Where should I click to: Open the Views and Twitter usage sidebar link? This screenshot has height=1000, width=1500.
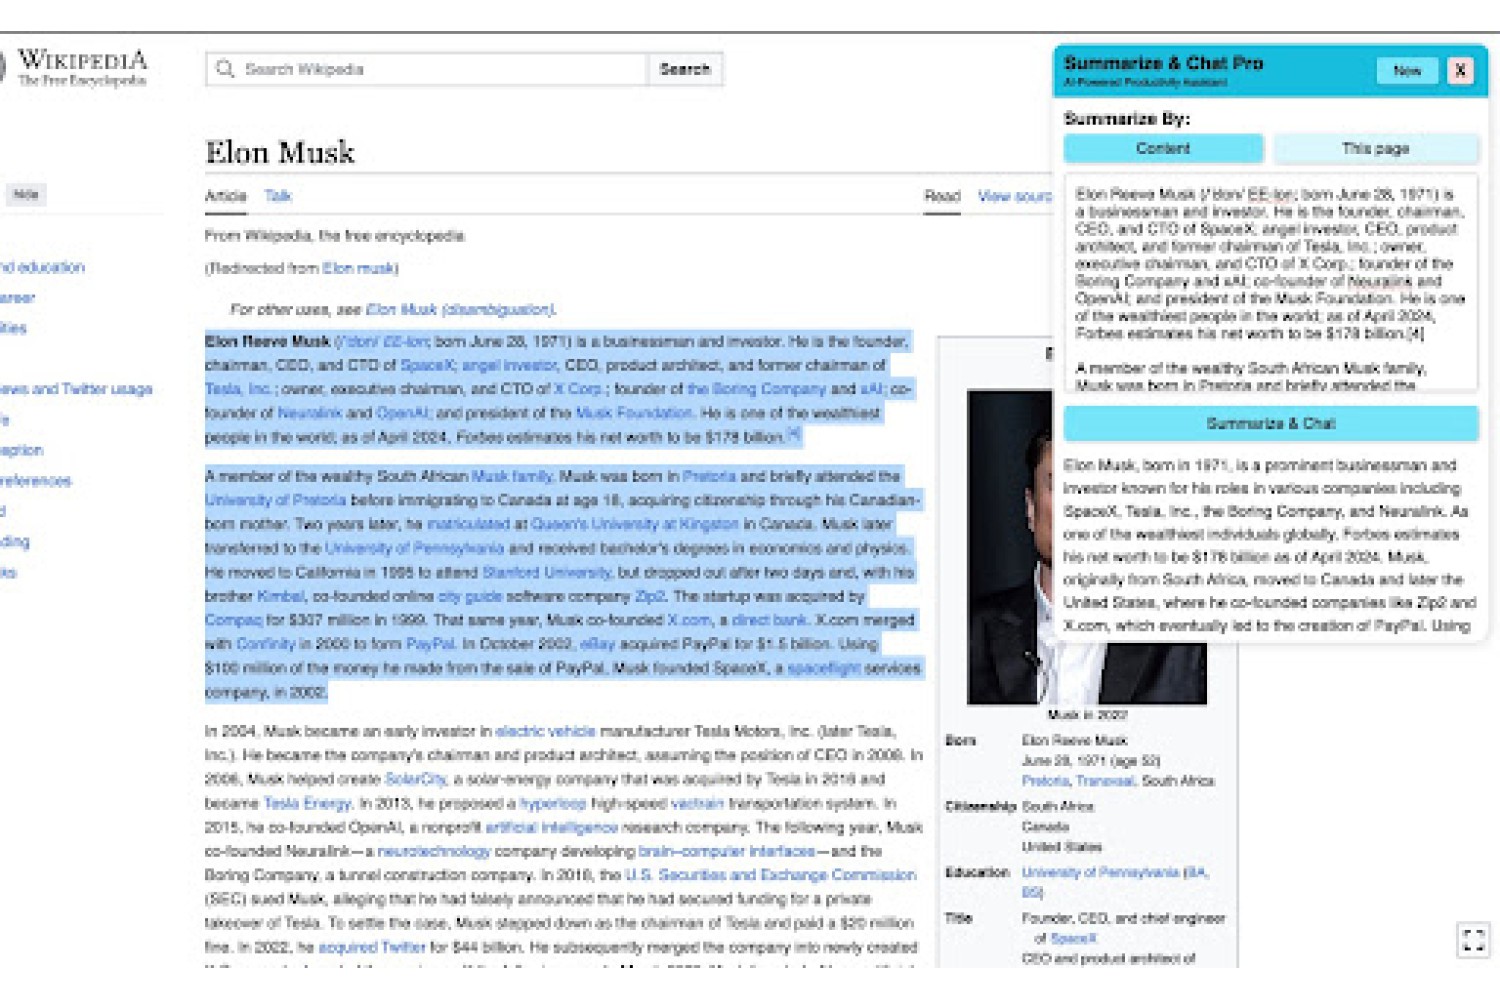pos(76,389)
